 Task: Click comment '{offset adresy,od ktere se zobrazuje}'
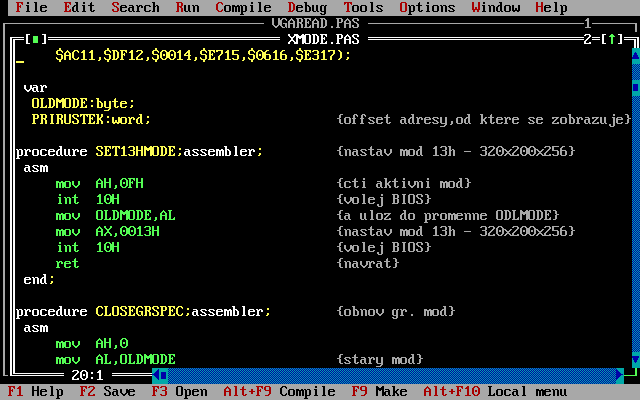pyautogui.click(x=484, y=119)
